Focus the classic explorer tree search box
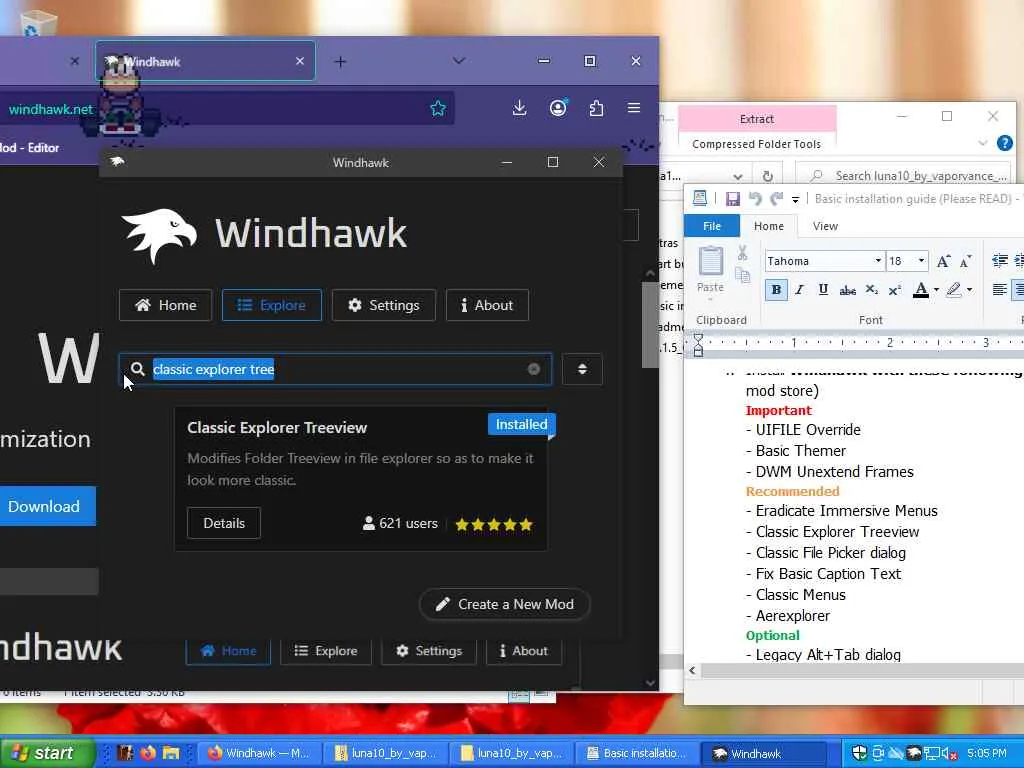The height and width of the screenshot is (768, 1024). coord(335,369)
